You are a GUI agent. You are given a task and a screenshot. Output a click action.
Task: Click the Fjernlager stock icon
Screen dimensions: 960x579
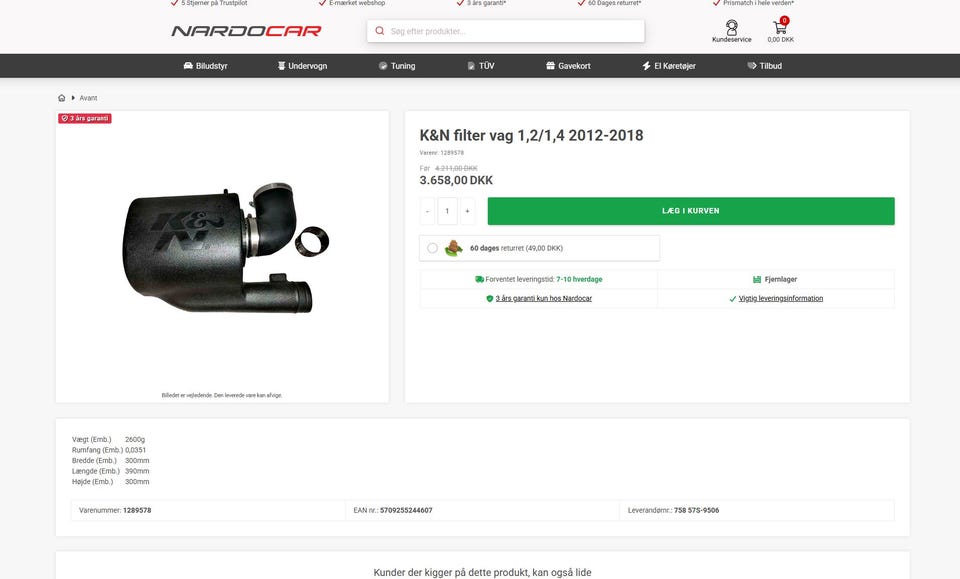757,279
